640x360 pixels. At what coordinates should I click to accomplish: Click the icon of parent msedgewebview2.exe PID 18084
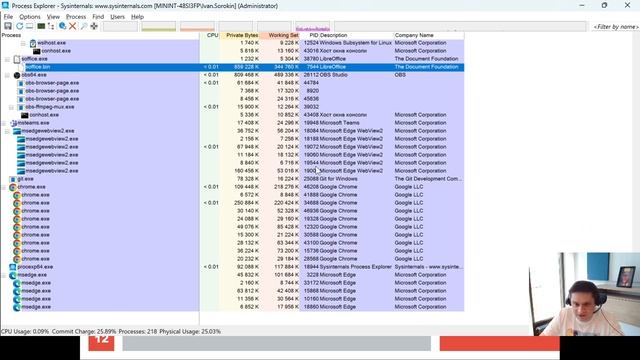point(17,131)
